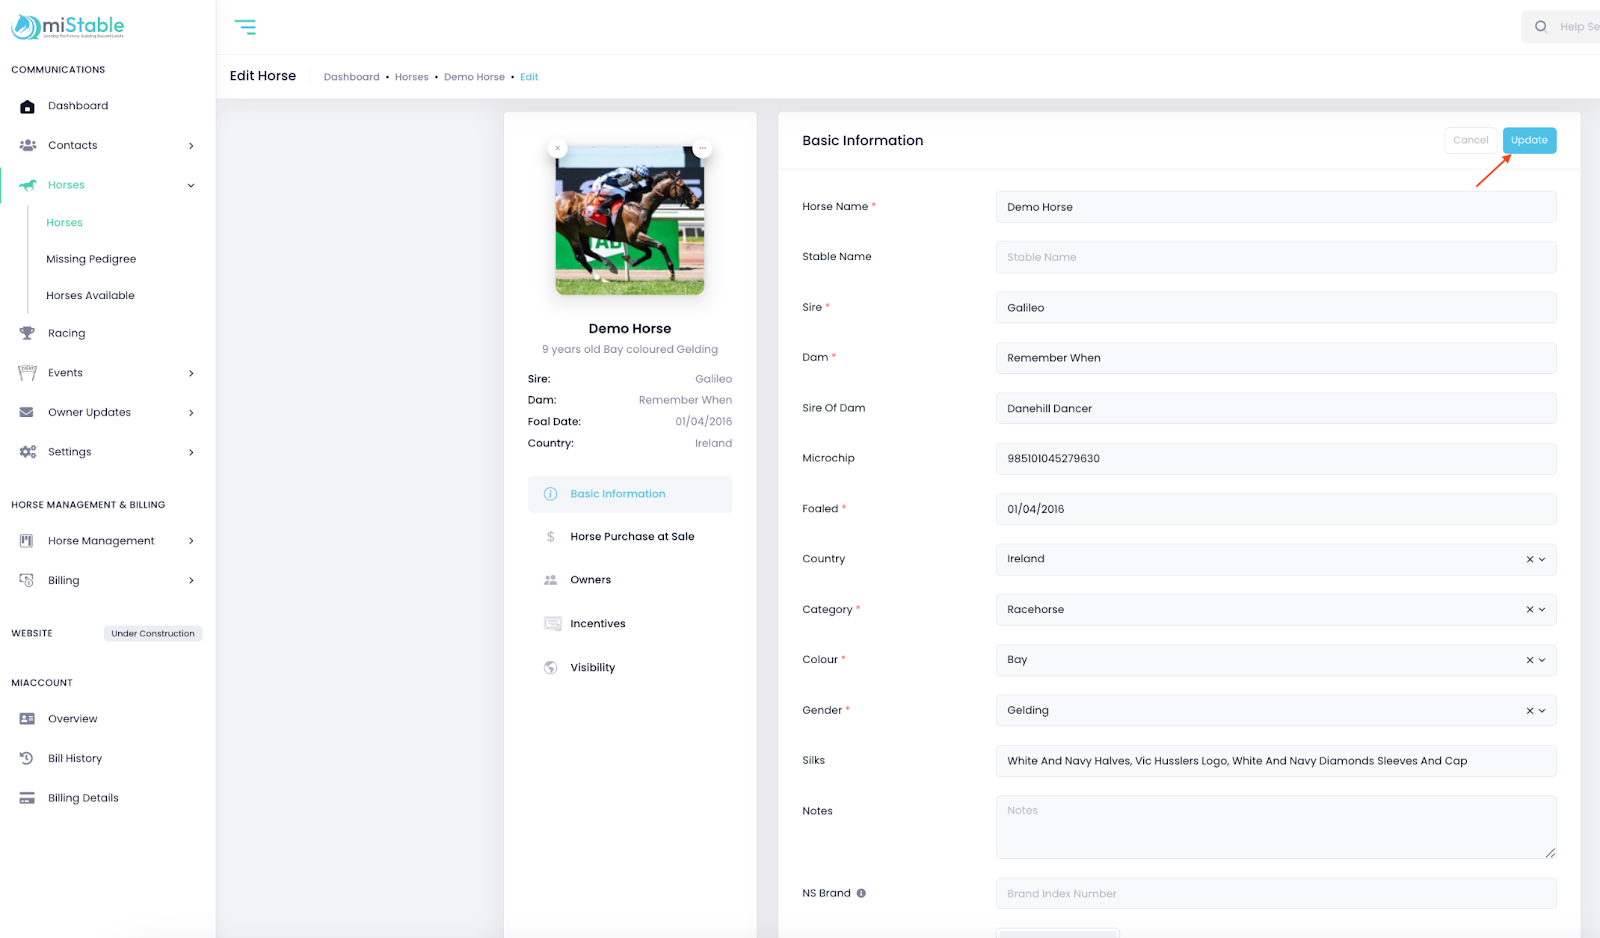Viewport: 1600px width, 938px height.
Task: Open Racing from trophy icon item
Action: pos(66,333)
